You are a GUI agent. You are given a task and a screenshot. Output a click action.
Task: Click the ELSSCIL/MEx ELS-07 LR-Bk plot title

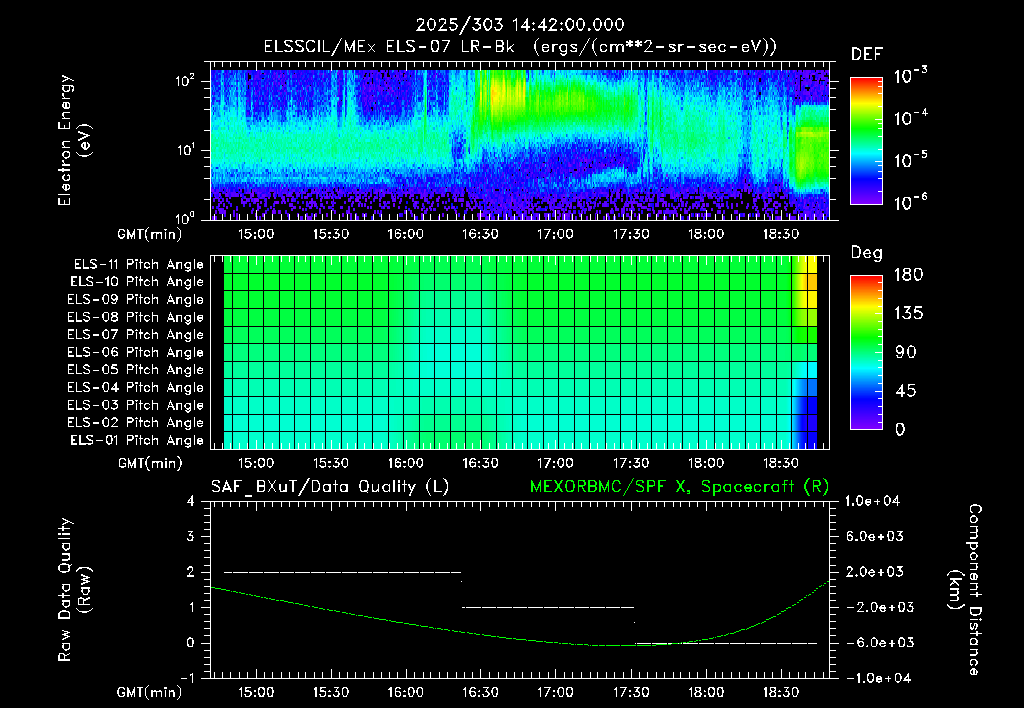coord(520,47)
